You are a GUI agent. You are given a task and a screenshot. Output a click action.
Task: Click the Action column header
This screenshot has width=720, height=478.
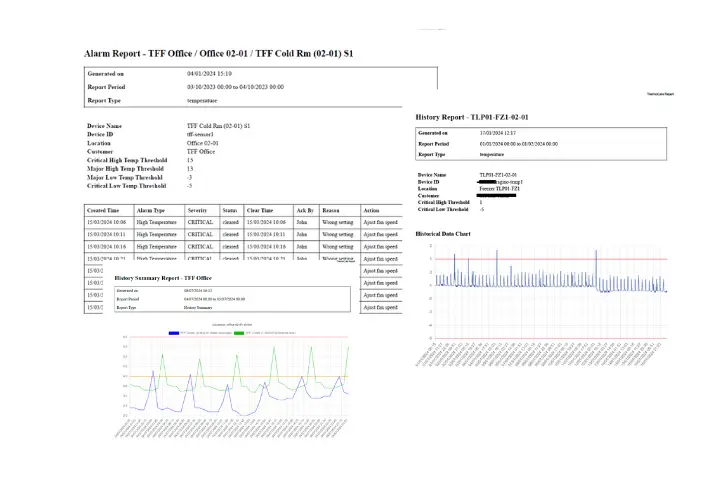tap(371, 211)
